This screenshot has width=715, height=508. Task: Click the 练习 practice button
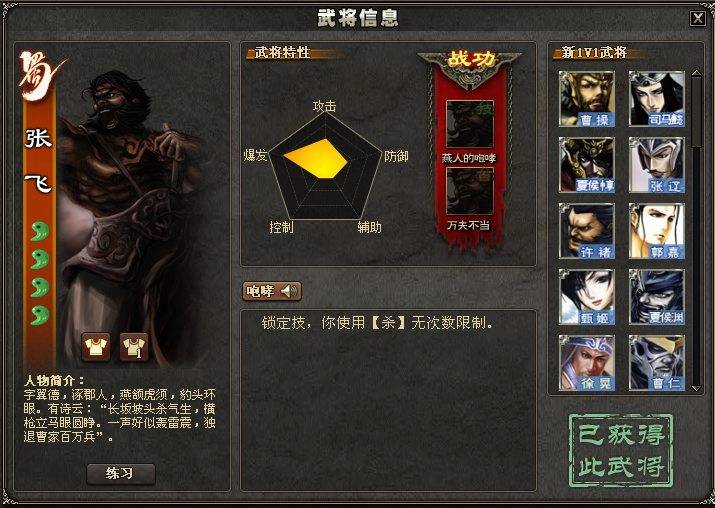click(x=121, y=474)
